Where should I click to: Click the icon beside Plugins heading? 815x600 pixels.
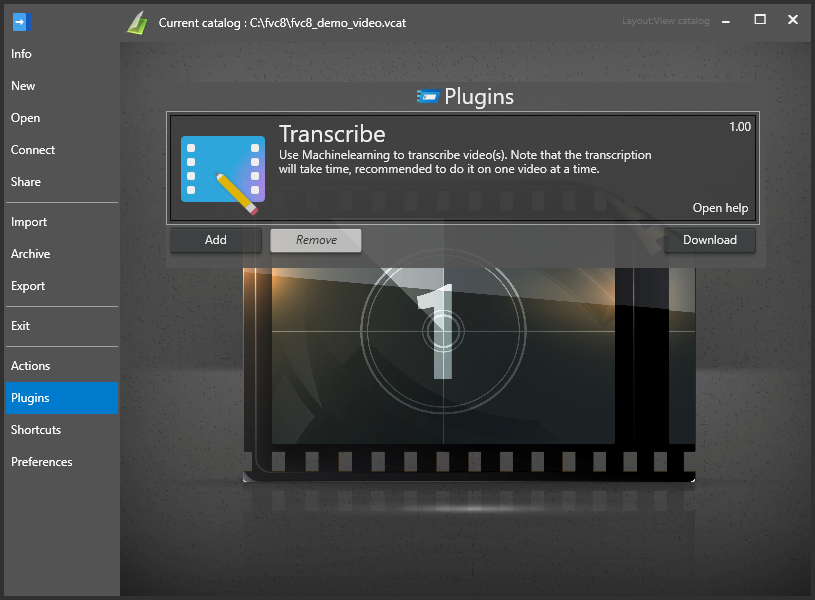(427, 97)
